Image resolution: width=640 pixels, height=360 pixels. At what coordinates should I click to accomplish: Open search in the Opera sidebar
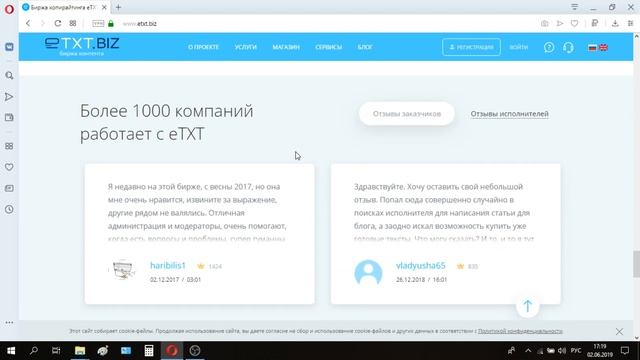click(9, 76)
